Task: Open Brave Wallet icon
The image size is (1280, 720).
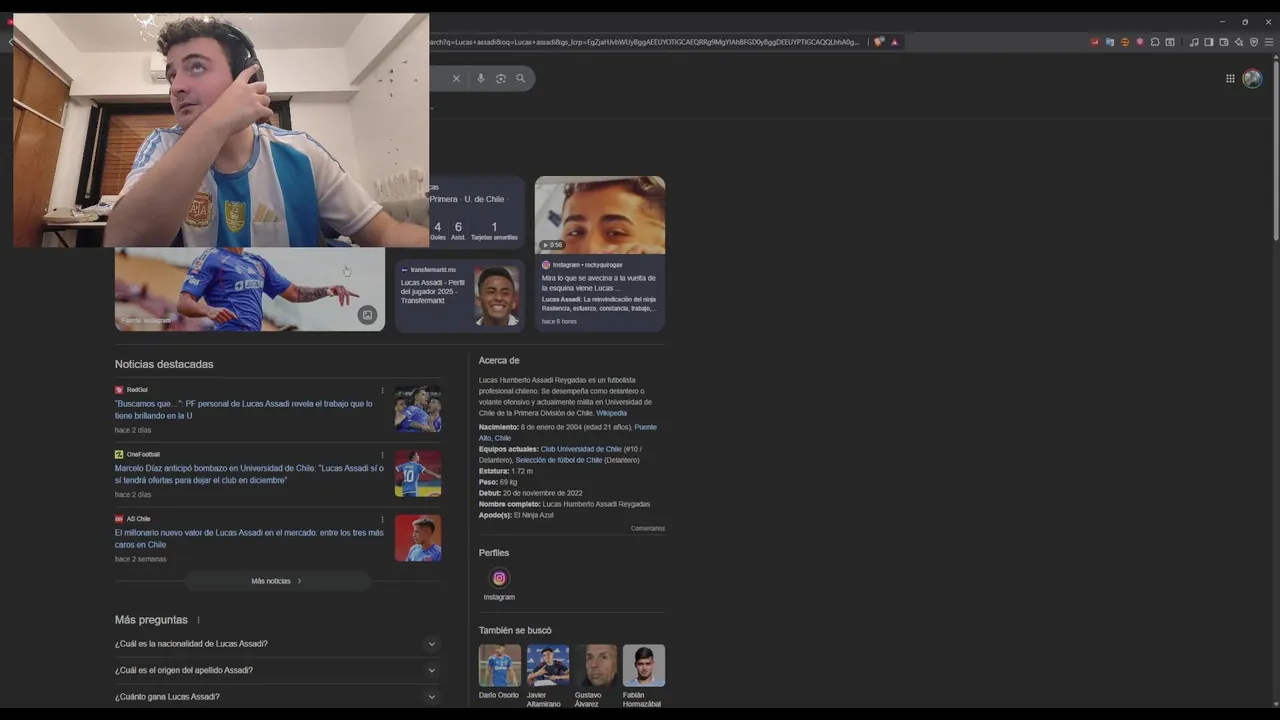Action: (1224, 42)
